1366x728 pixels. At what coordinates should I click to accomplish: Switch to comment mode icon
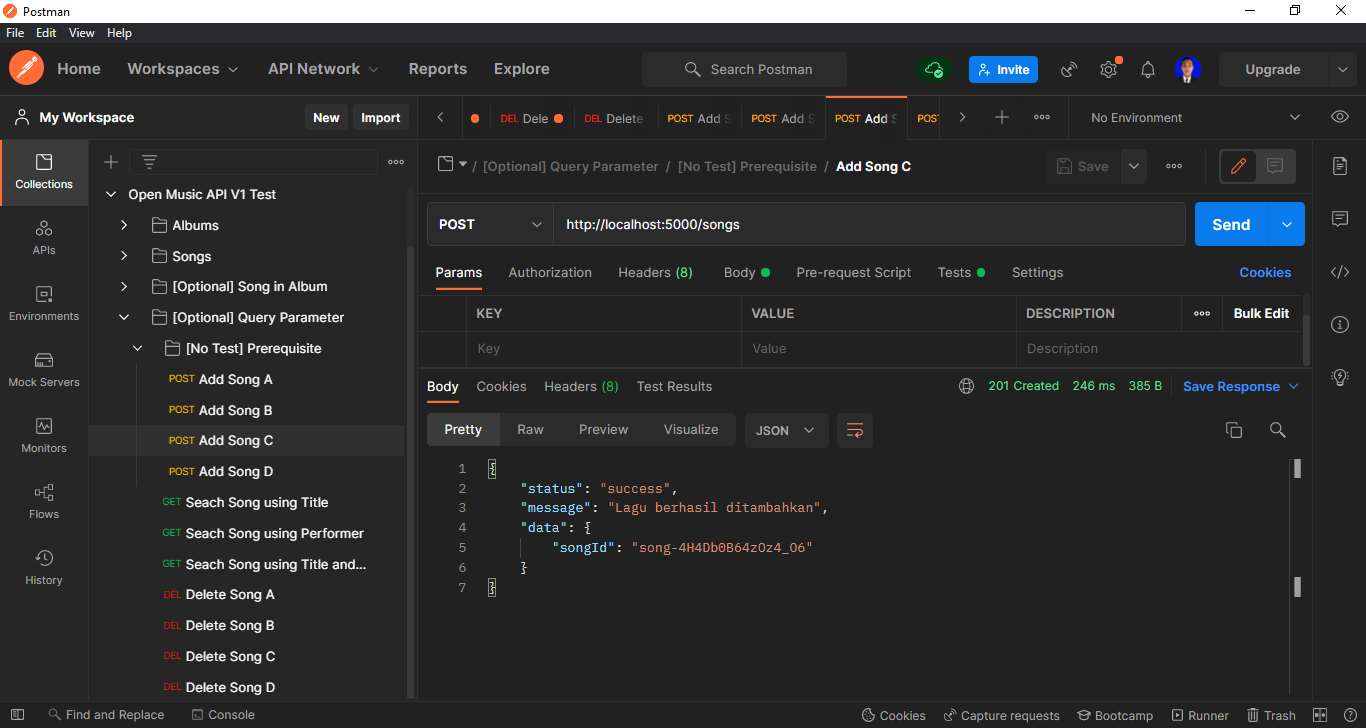(1275, 166)
